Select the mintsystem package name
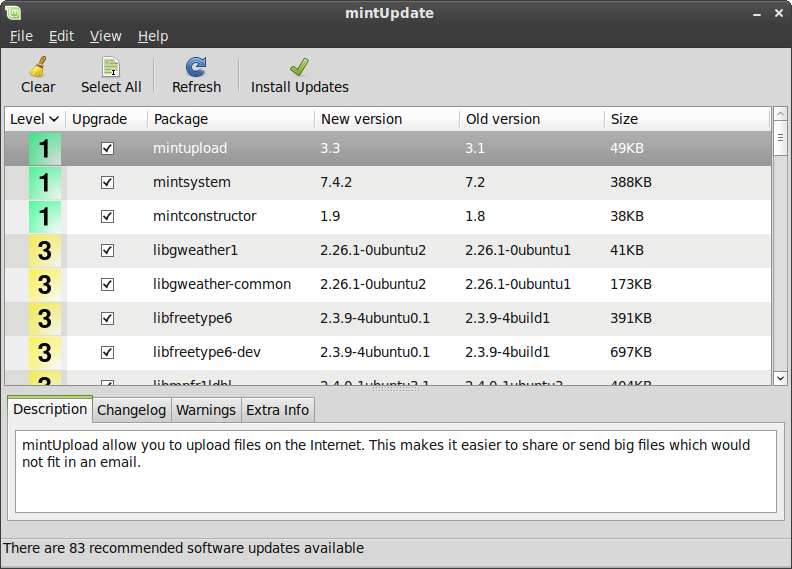The height and width of the screenshot is (569, 792). pos(192,182)
